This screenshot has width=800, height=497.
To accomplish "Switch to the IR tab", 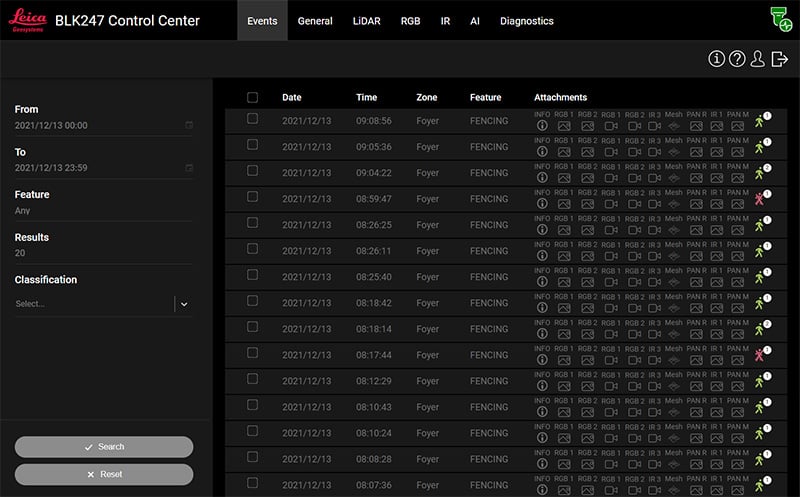I will [445, 21].
